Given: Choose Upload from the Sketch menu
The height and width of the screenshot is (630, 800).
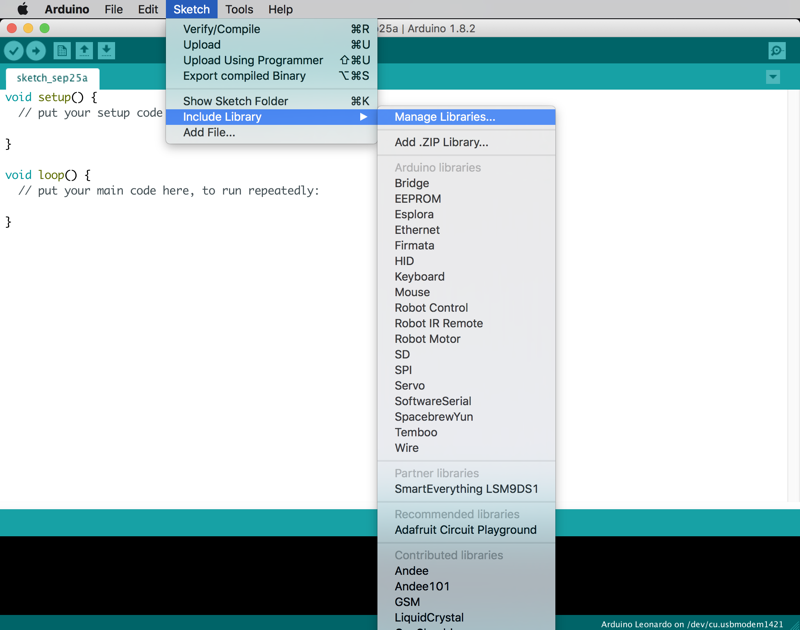Looking at the screenshot, I should click(271, 45).
